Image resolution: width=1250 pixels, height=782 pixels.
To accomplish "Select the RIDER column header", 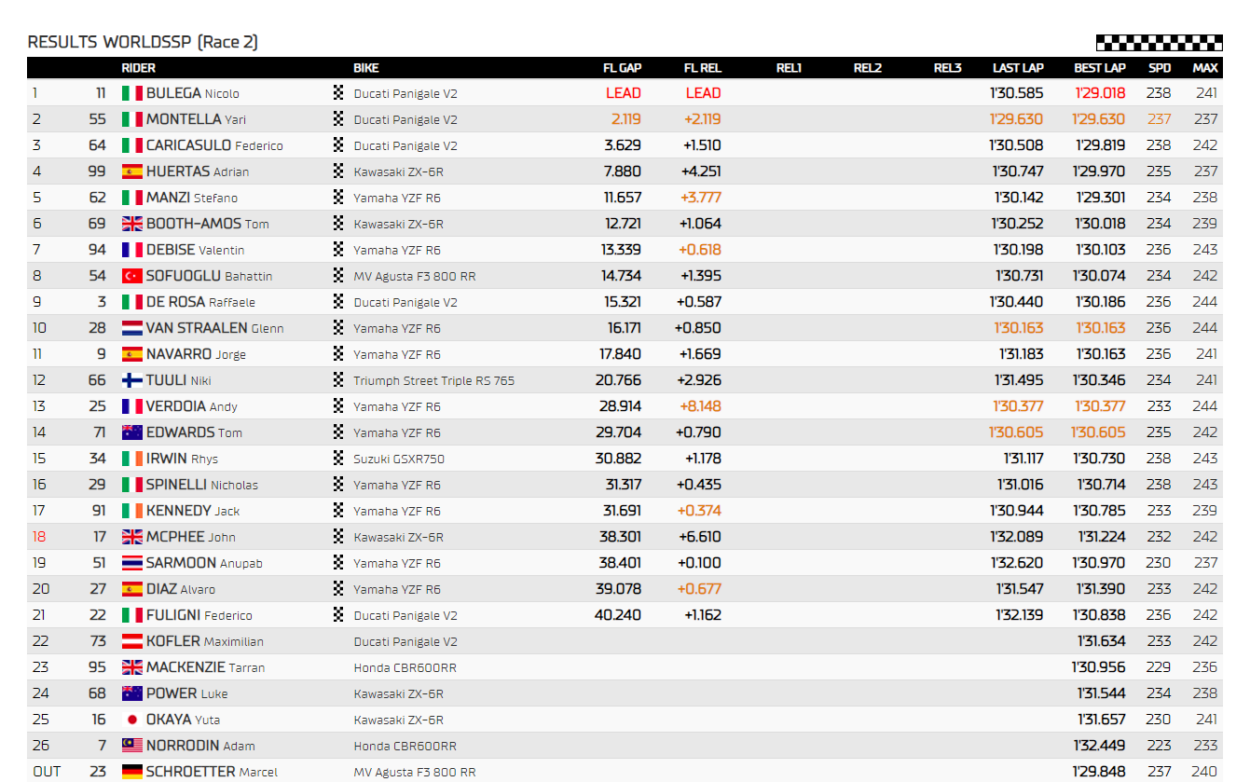I will pos(138,68).
